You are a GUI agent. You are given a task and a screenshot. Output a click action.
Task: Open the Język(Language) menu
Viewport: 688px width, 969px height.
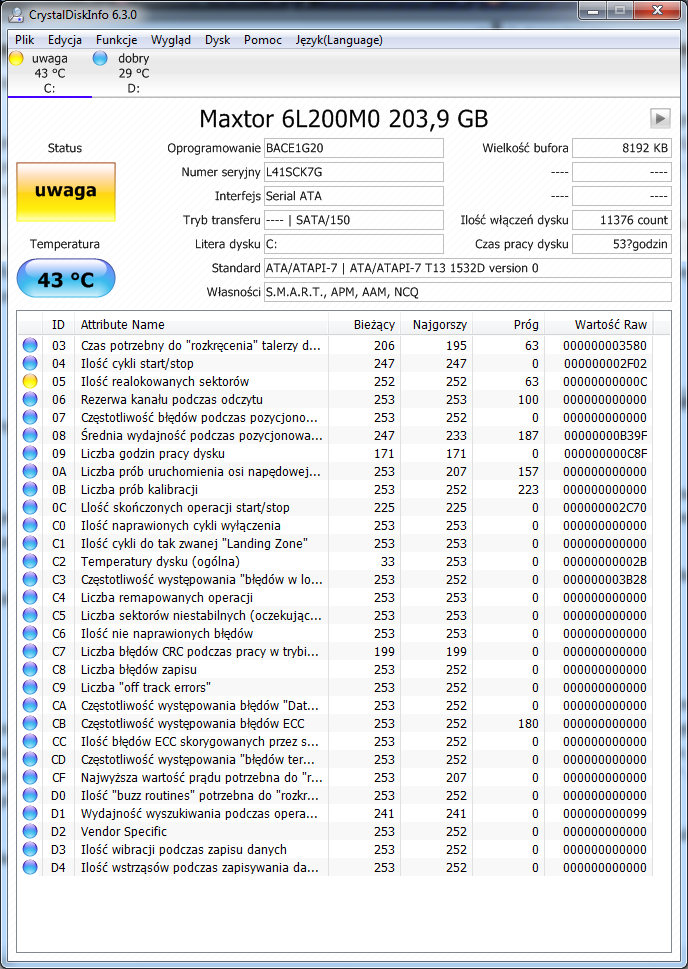339,40
